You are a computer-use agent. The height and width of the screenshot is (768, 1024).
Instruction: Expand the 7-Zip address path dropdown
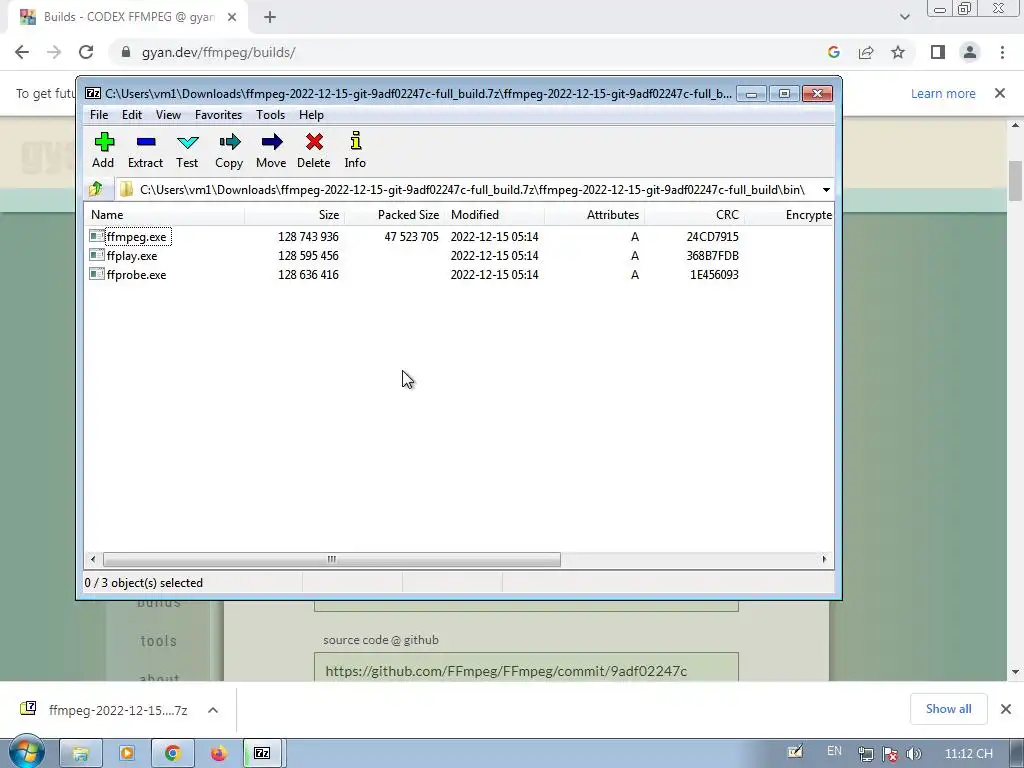pyautogui.click(x=826, y=189)
